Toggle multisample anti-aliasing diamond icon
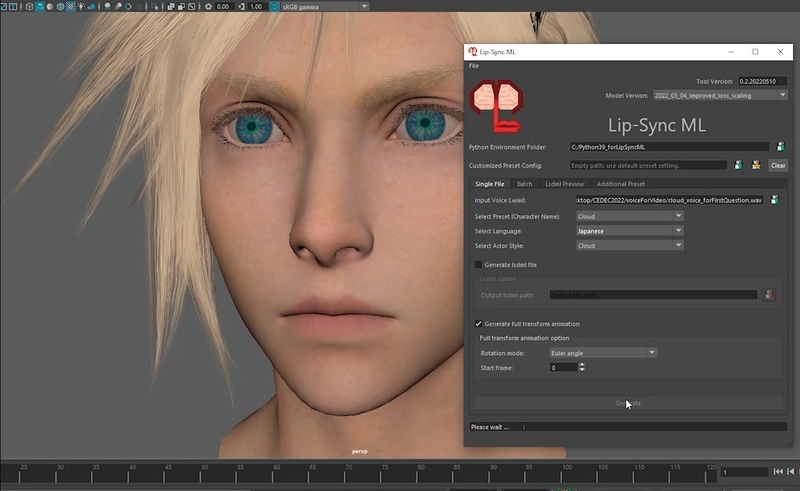 point(129,7)
